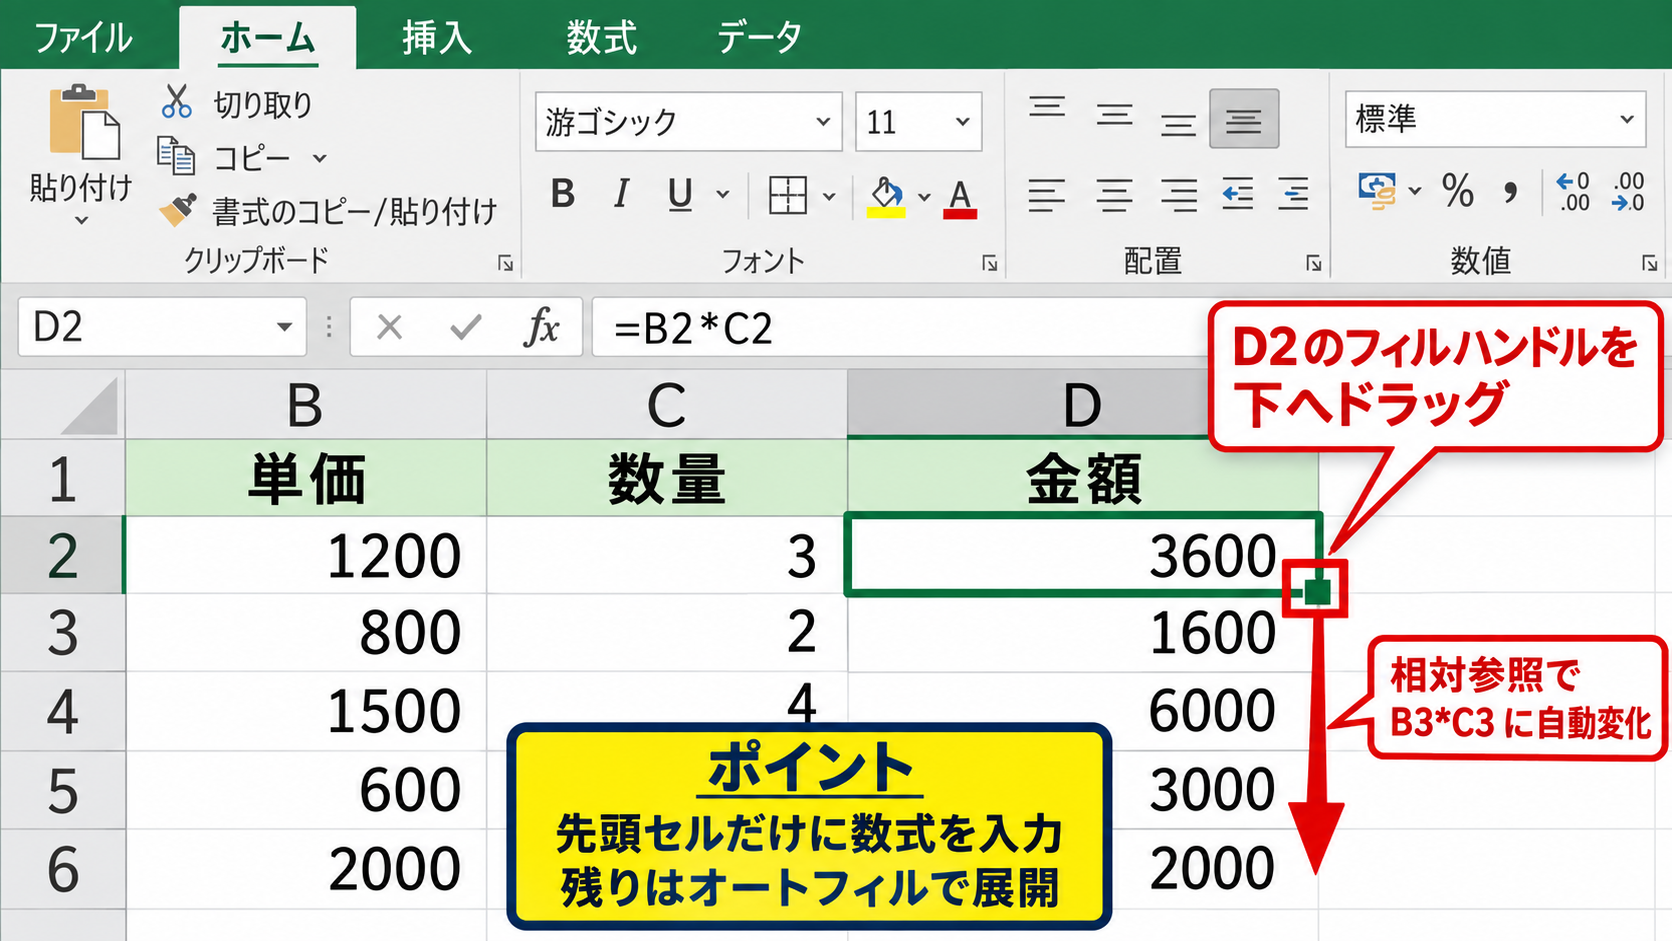Open the Name Box dropdown arrow
1672x941 pixels.
coord(284,327)
